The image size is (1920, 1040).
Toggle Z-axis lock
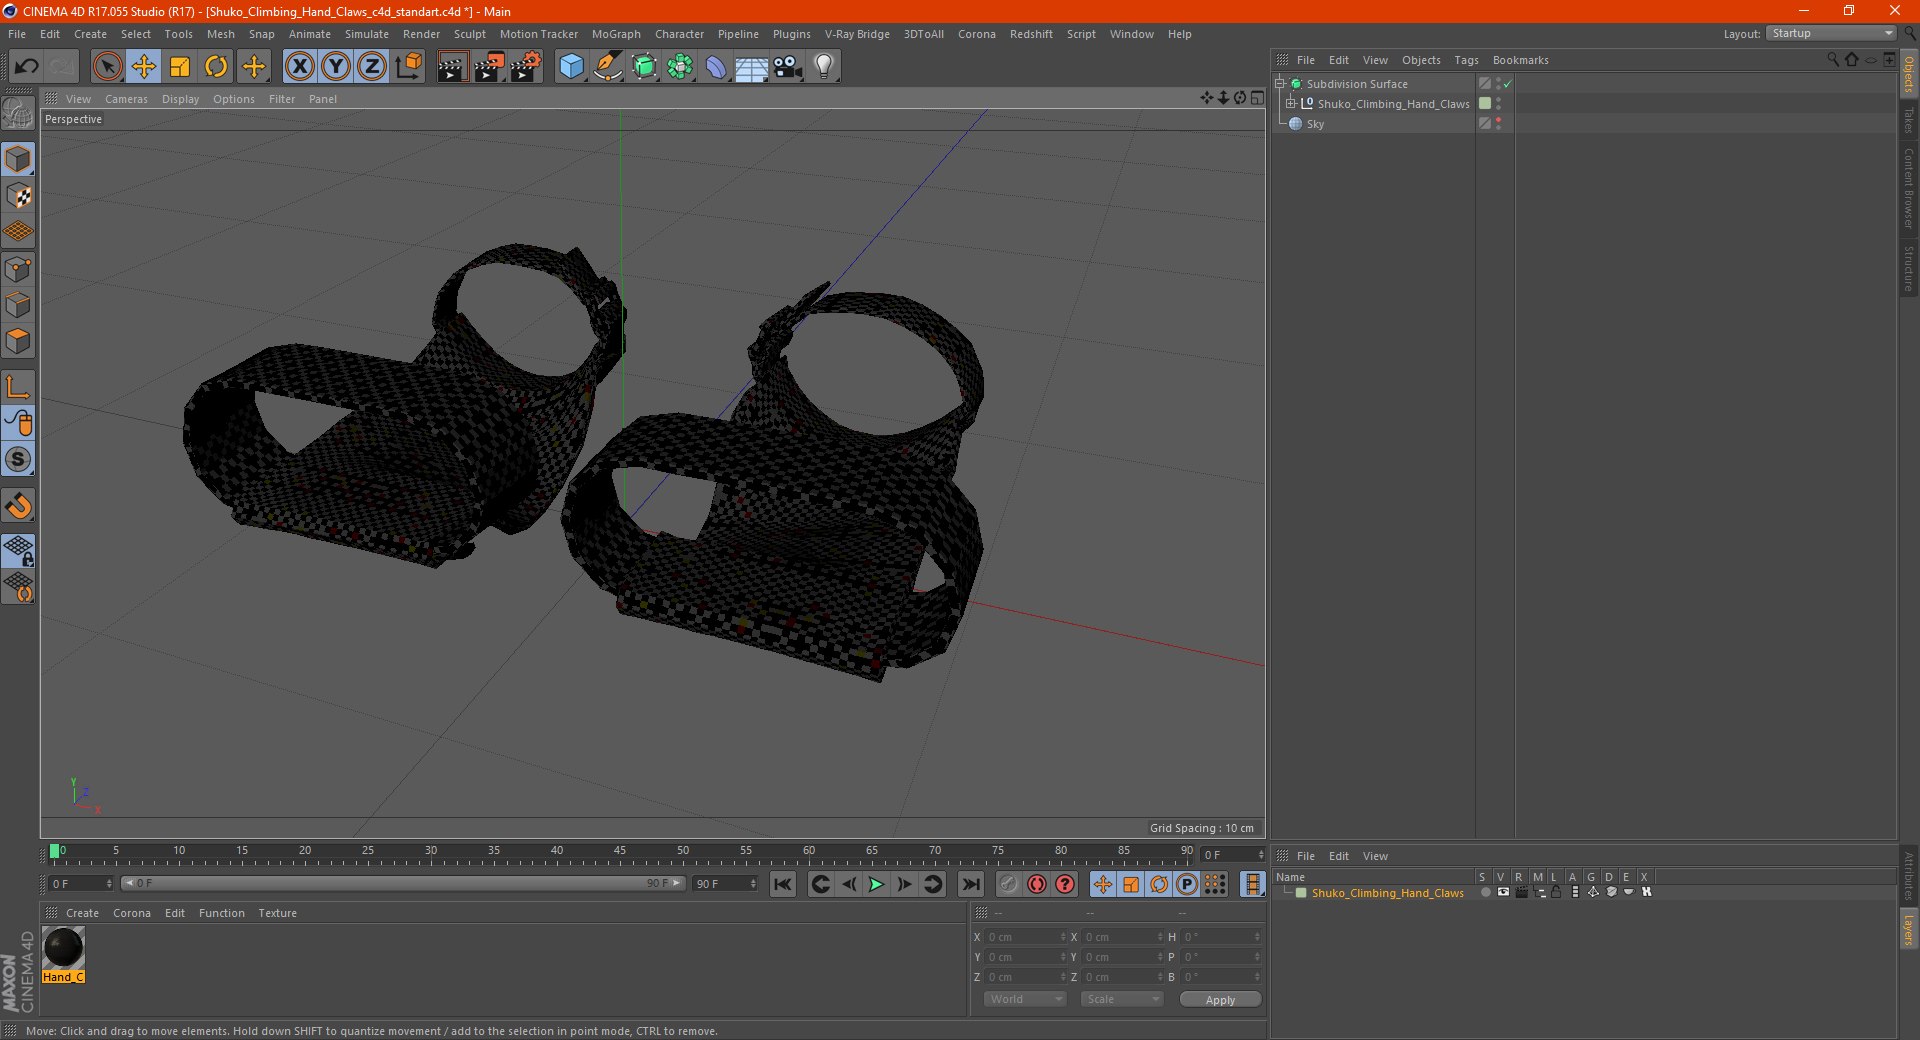pos(372,67)
